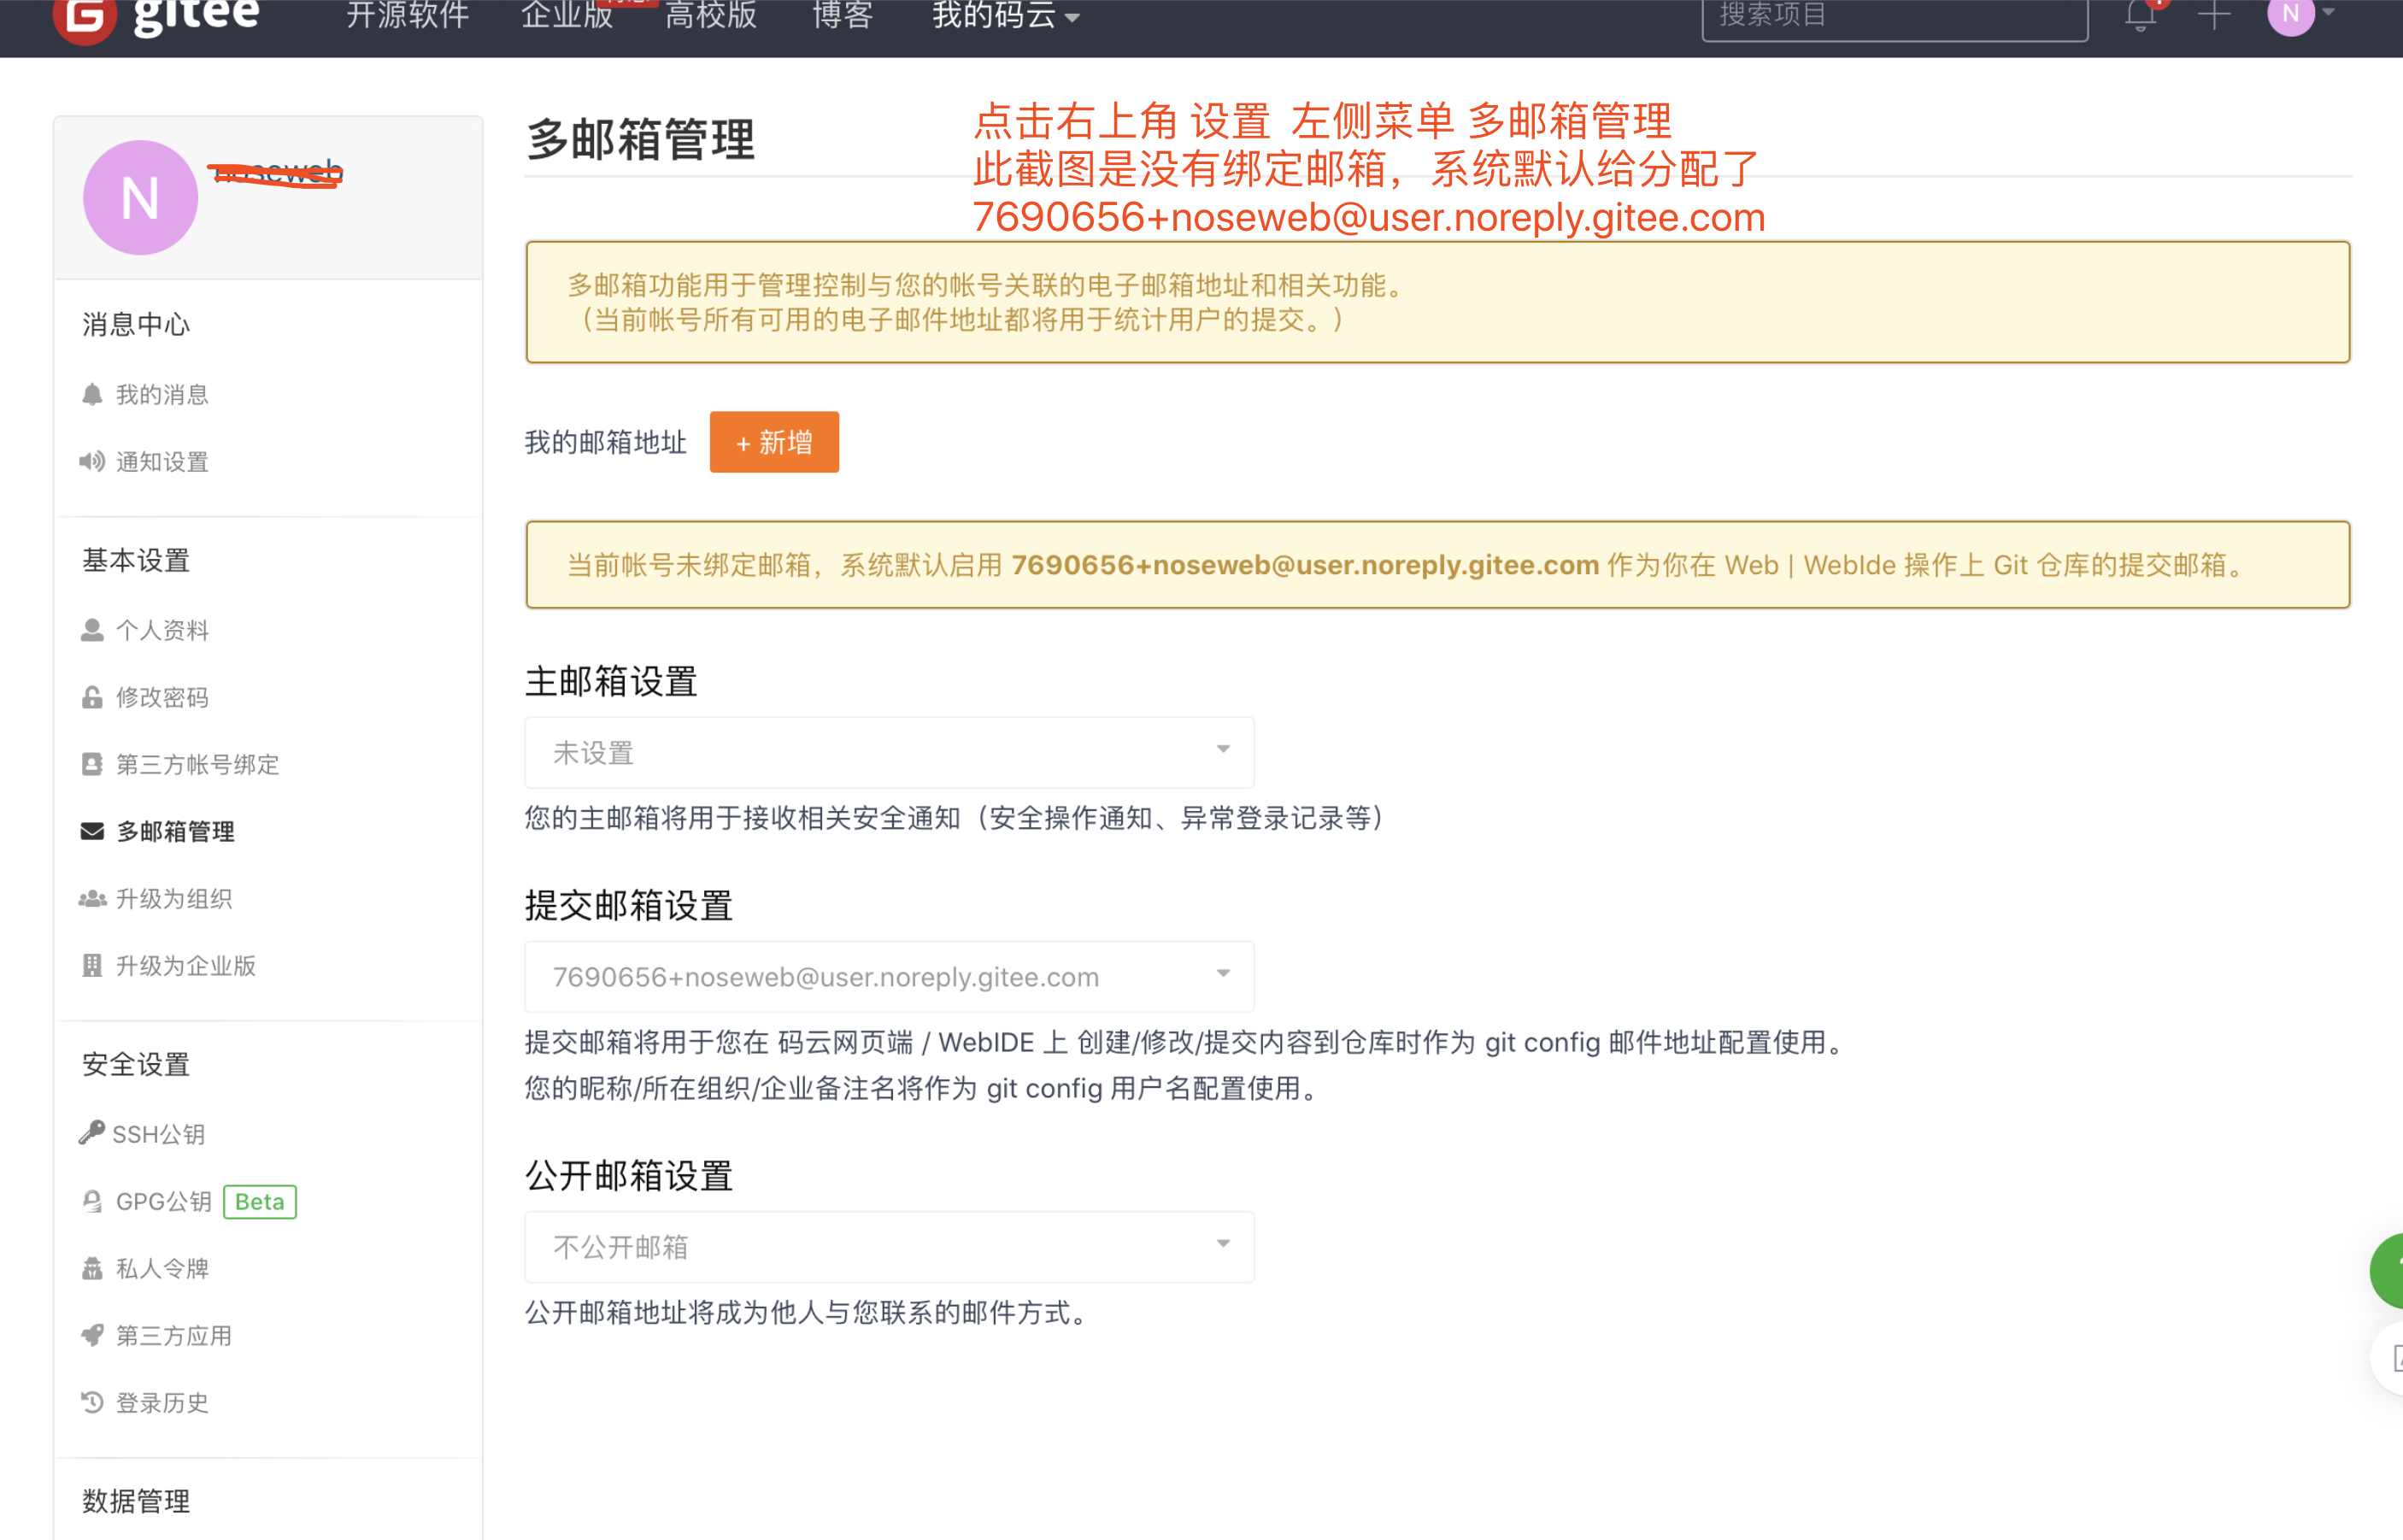This screenshot has width=2403, height=1540.
Task: Open the user avatar menu in header
Action: 2291,14
